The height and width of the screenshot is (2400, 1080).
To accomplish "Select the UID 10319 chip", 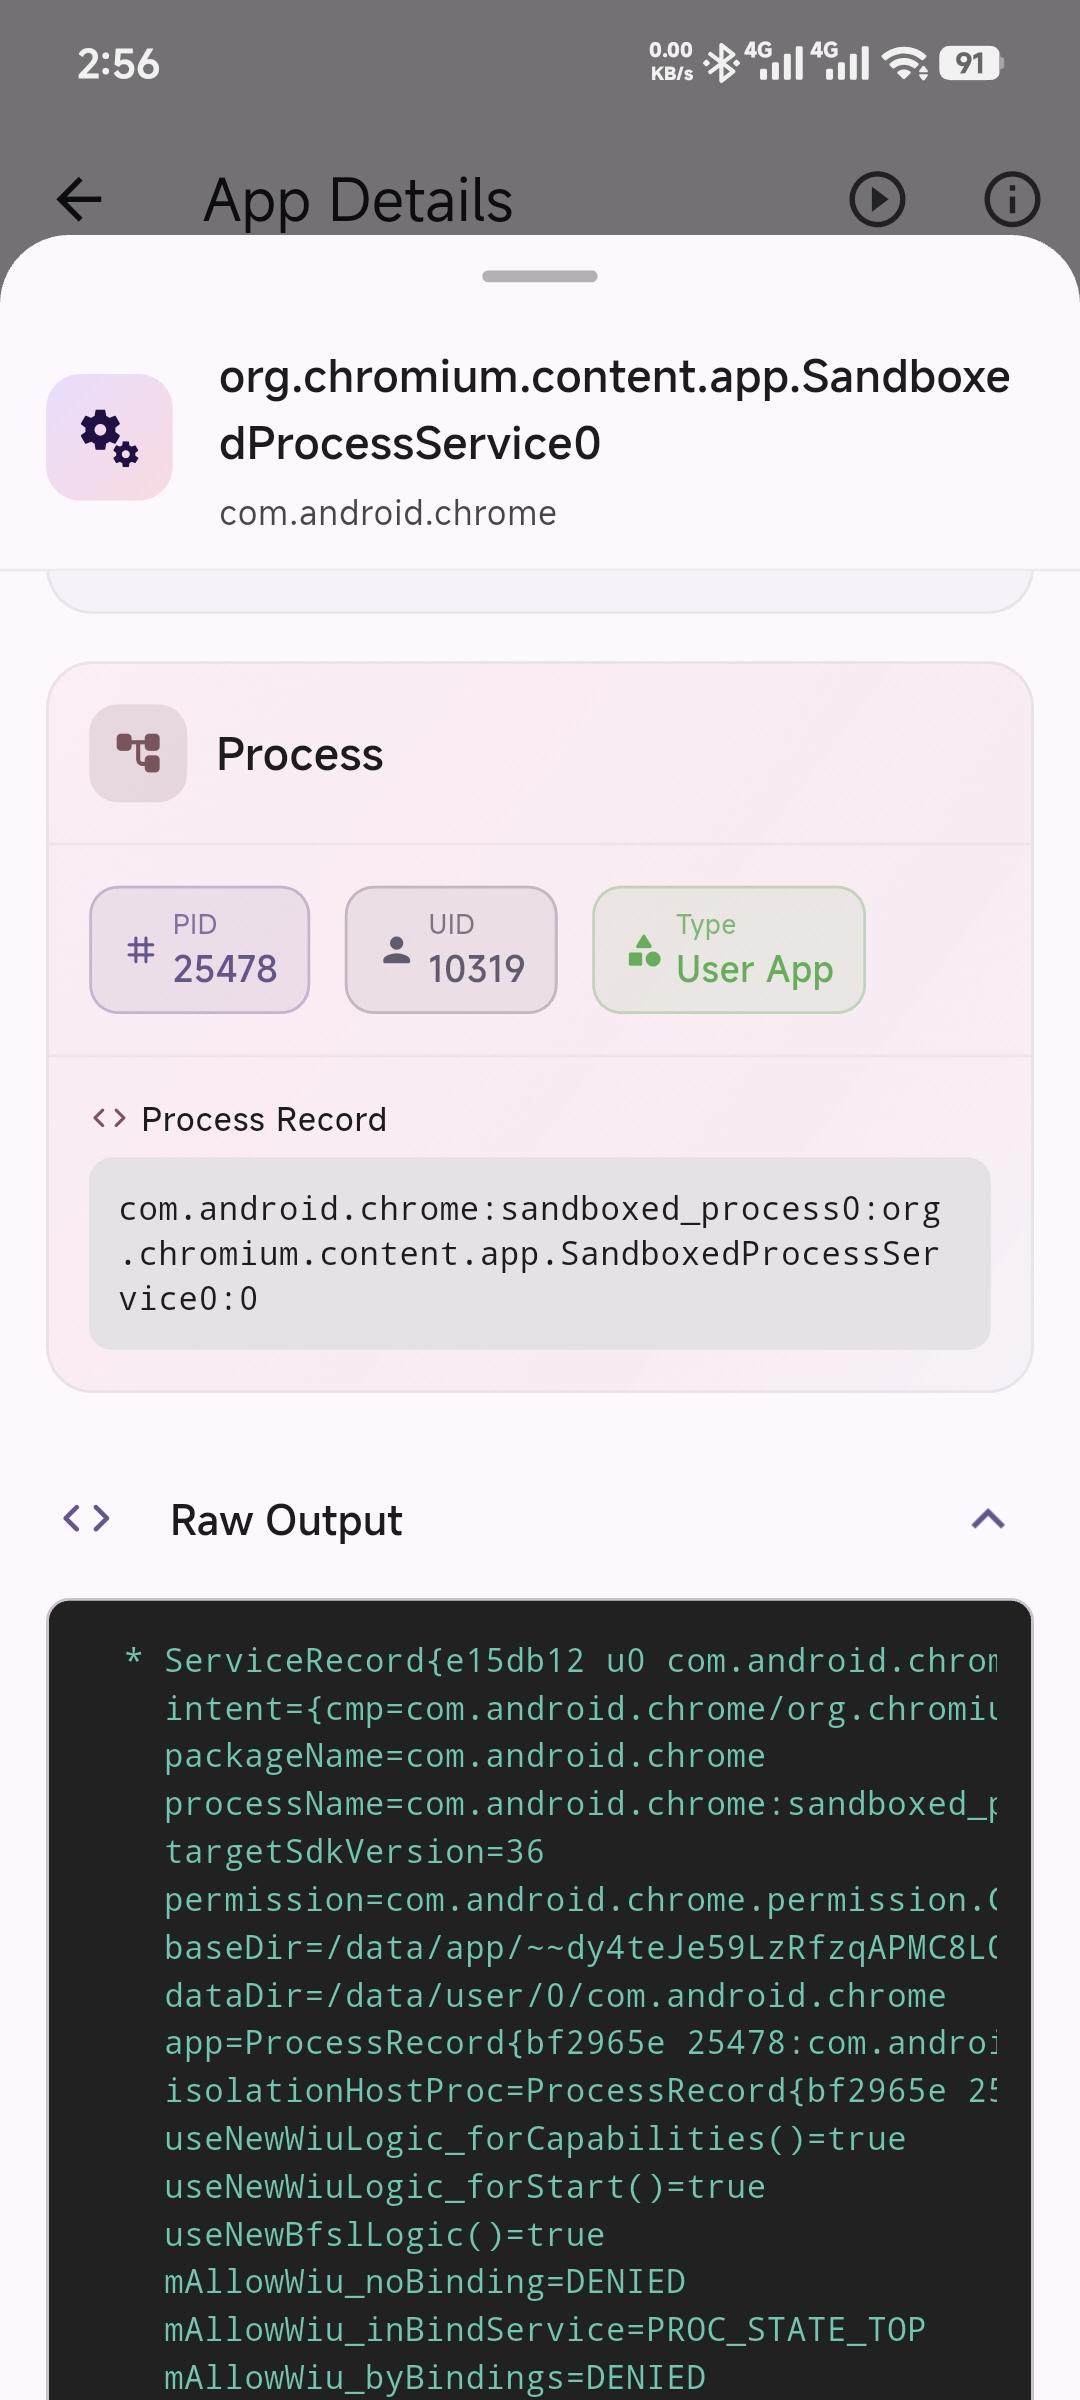I will (451, 950).
